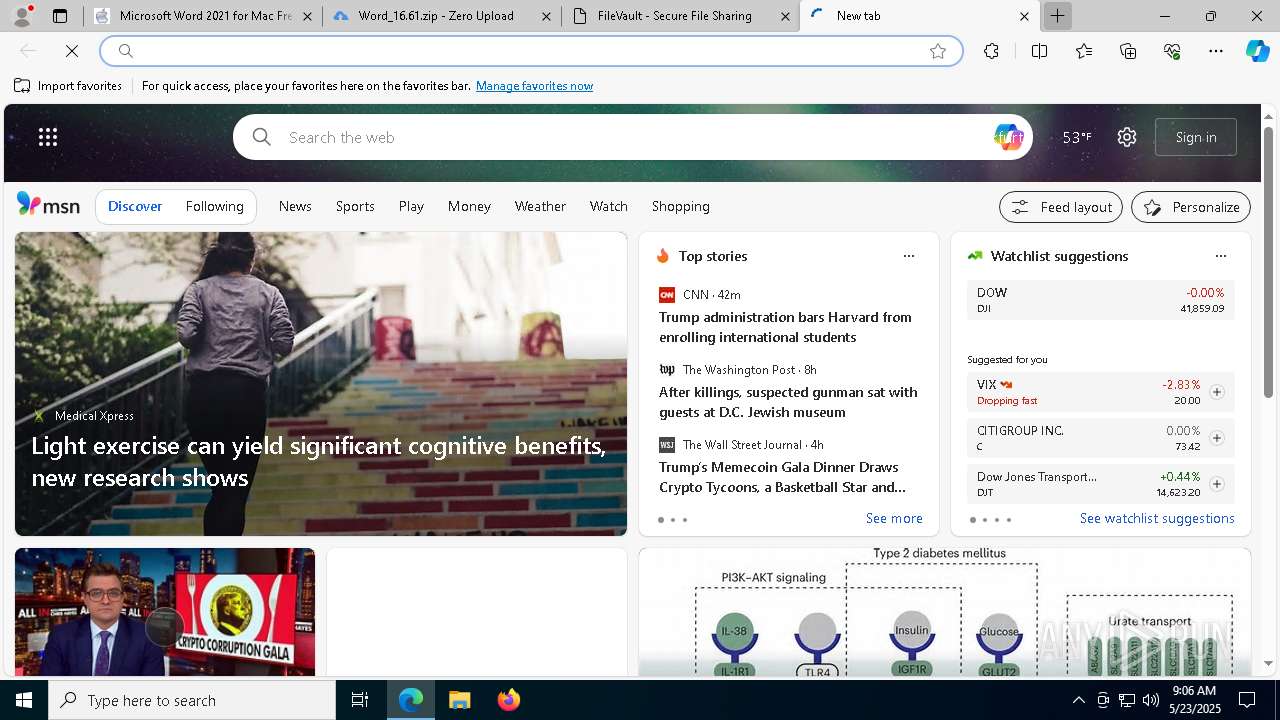Open File Explorer from taskbar
1280x720 pixels.
[459, 700]
